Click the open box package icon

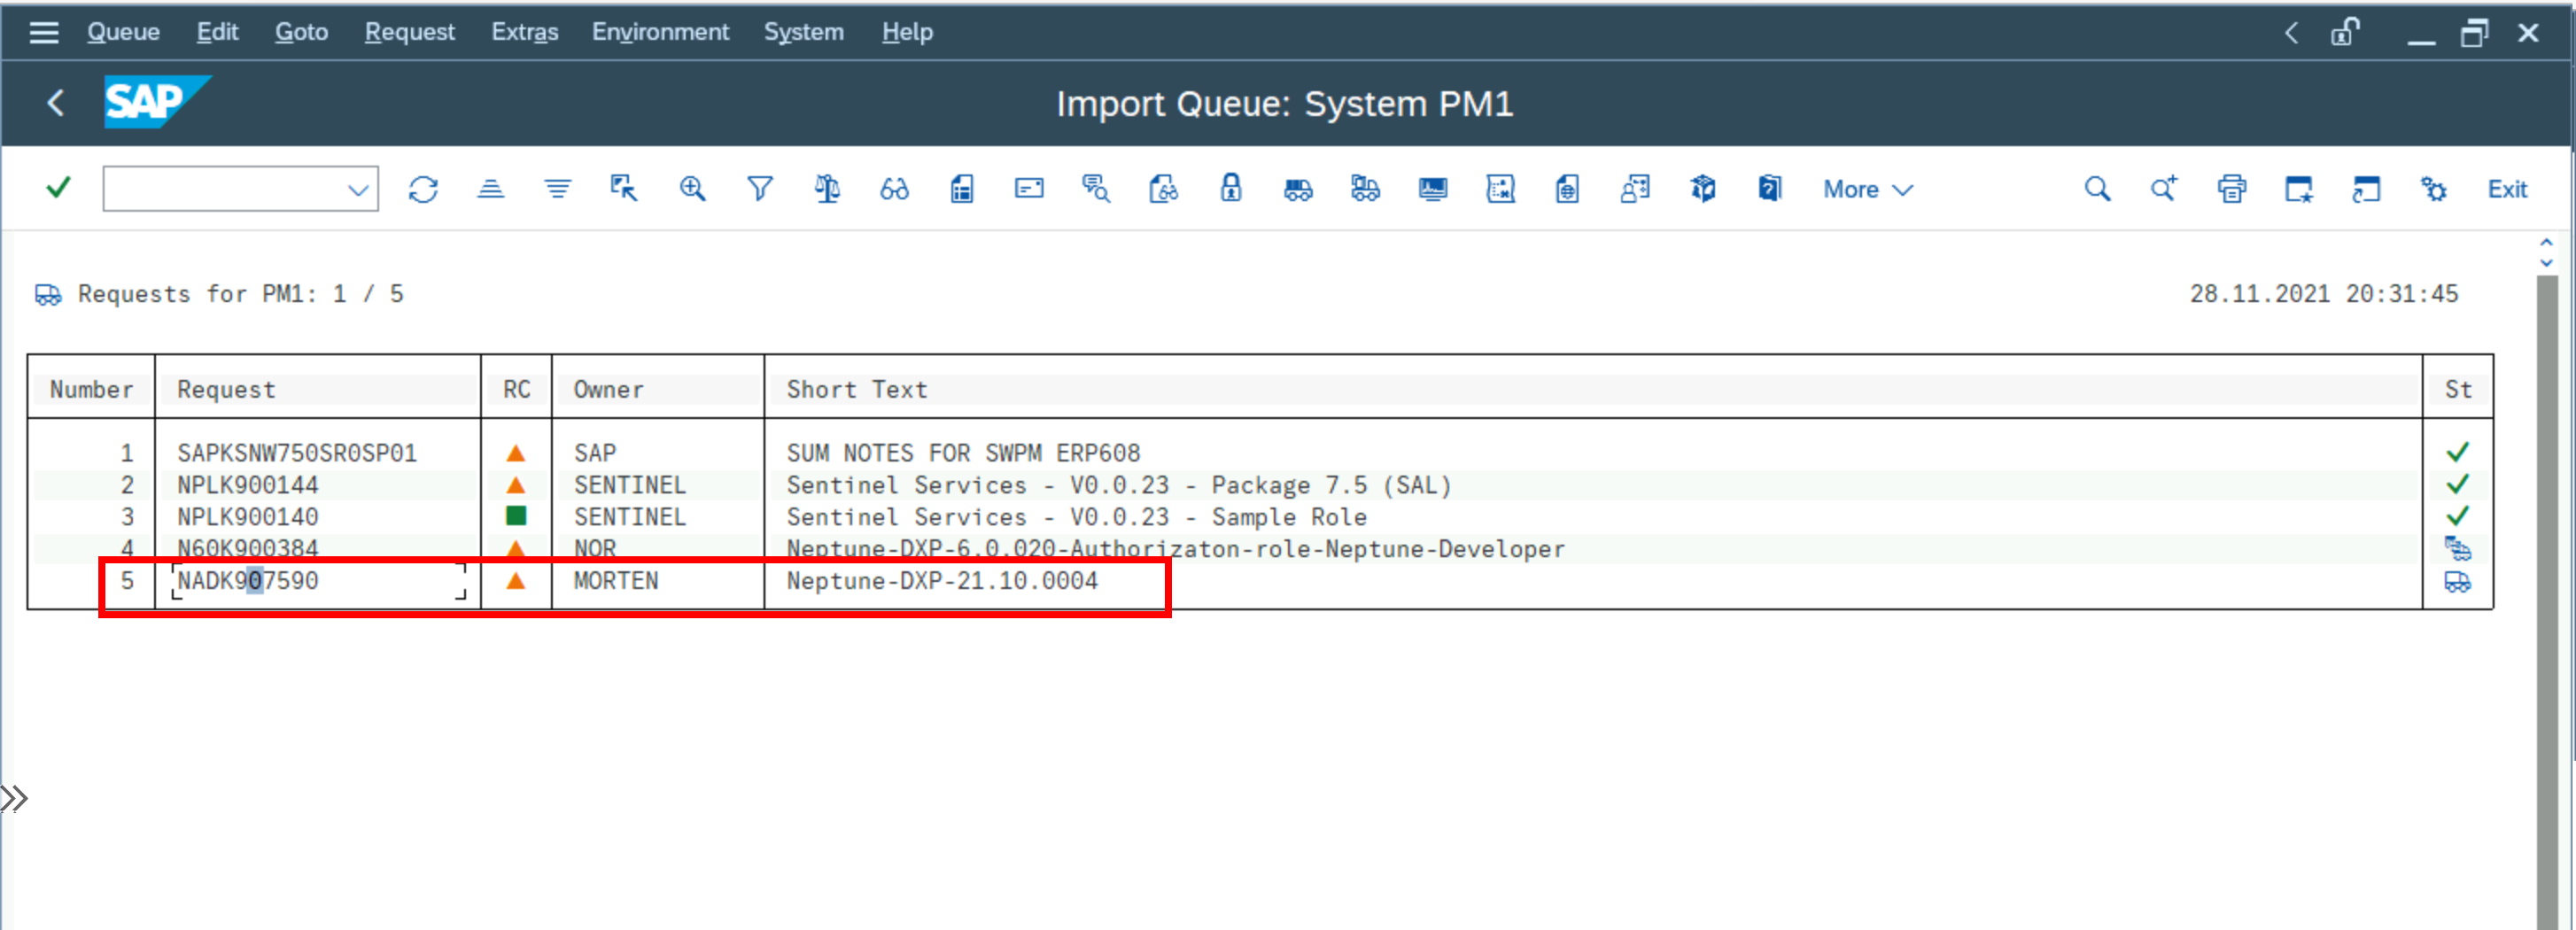pyautogui.click(x=1703, y=189)
